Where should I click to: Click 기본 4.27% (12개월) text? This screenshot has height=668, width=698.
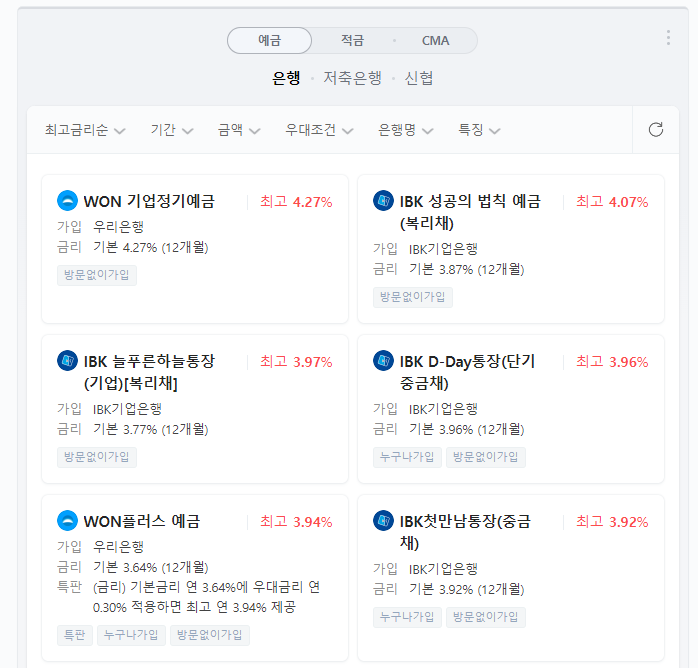coord(150,247)
